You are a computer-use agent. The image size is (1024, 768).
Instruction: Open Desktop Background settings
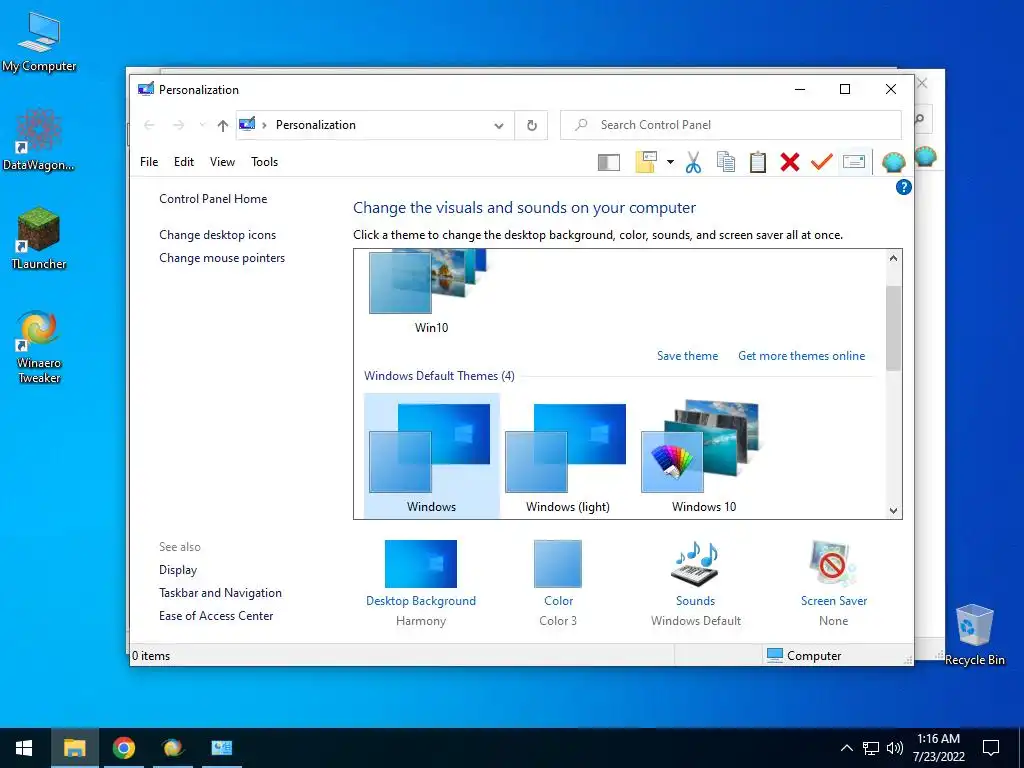421,583
